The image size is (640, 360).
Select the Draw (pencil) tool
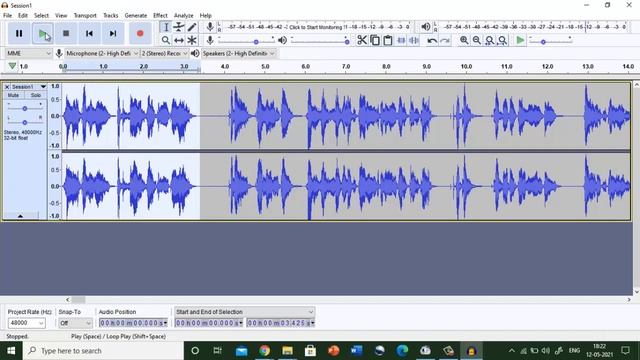tap(192, 27)
